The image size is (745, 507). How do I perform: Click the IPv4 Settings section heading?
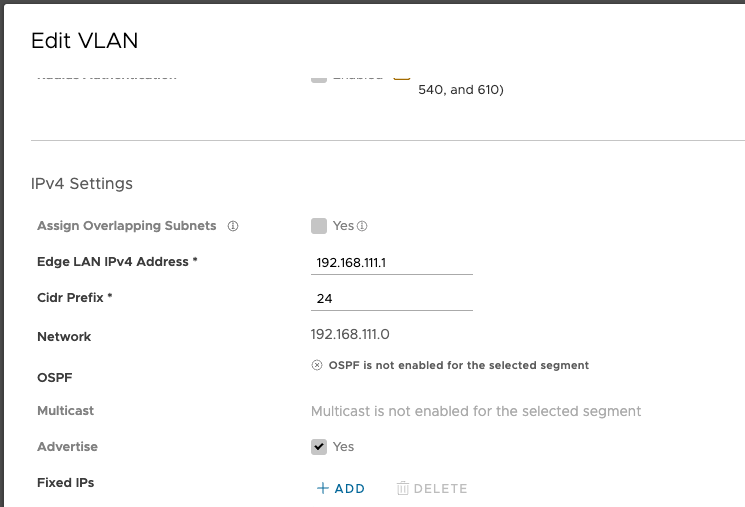(82, 183)
